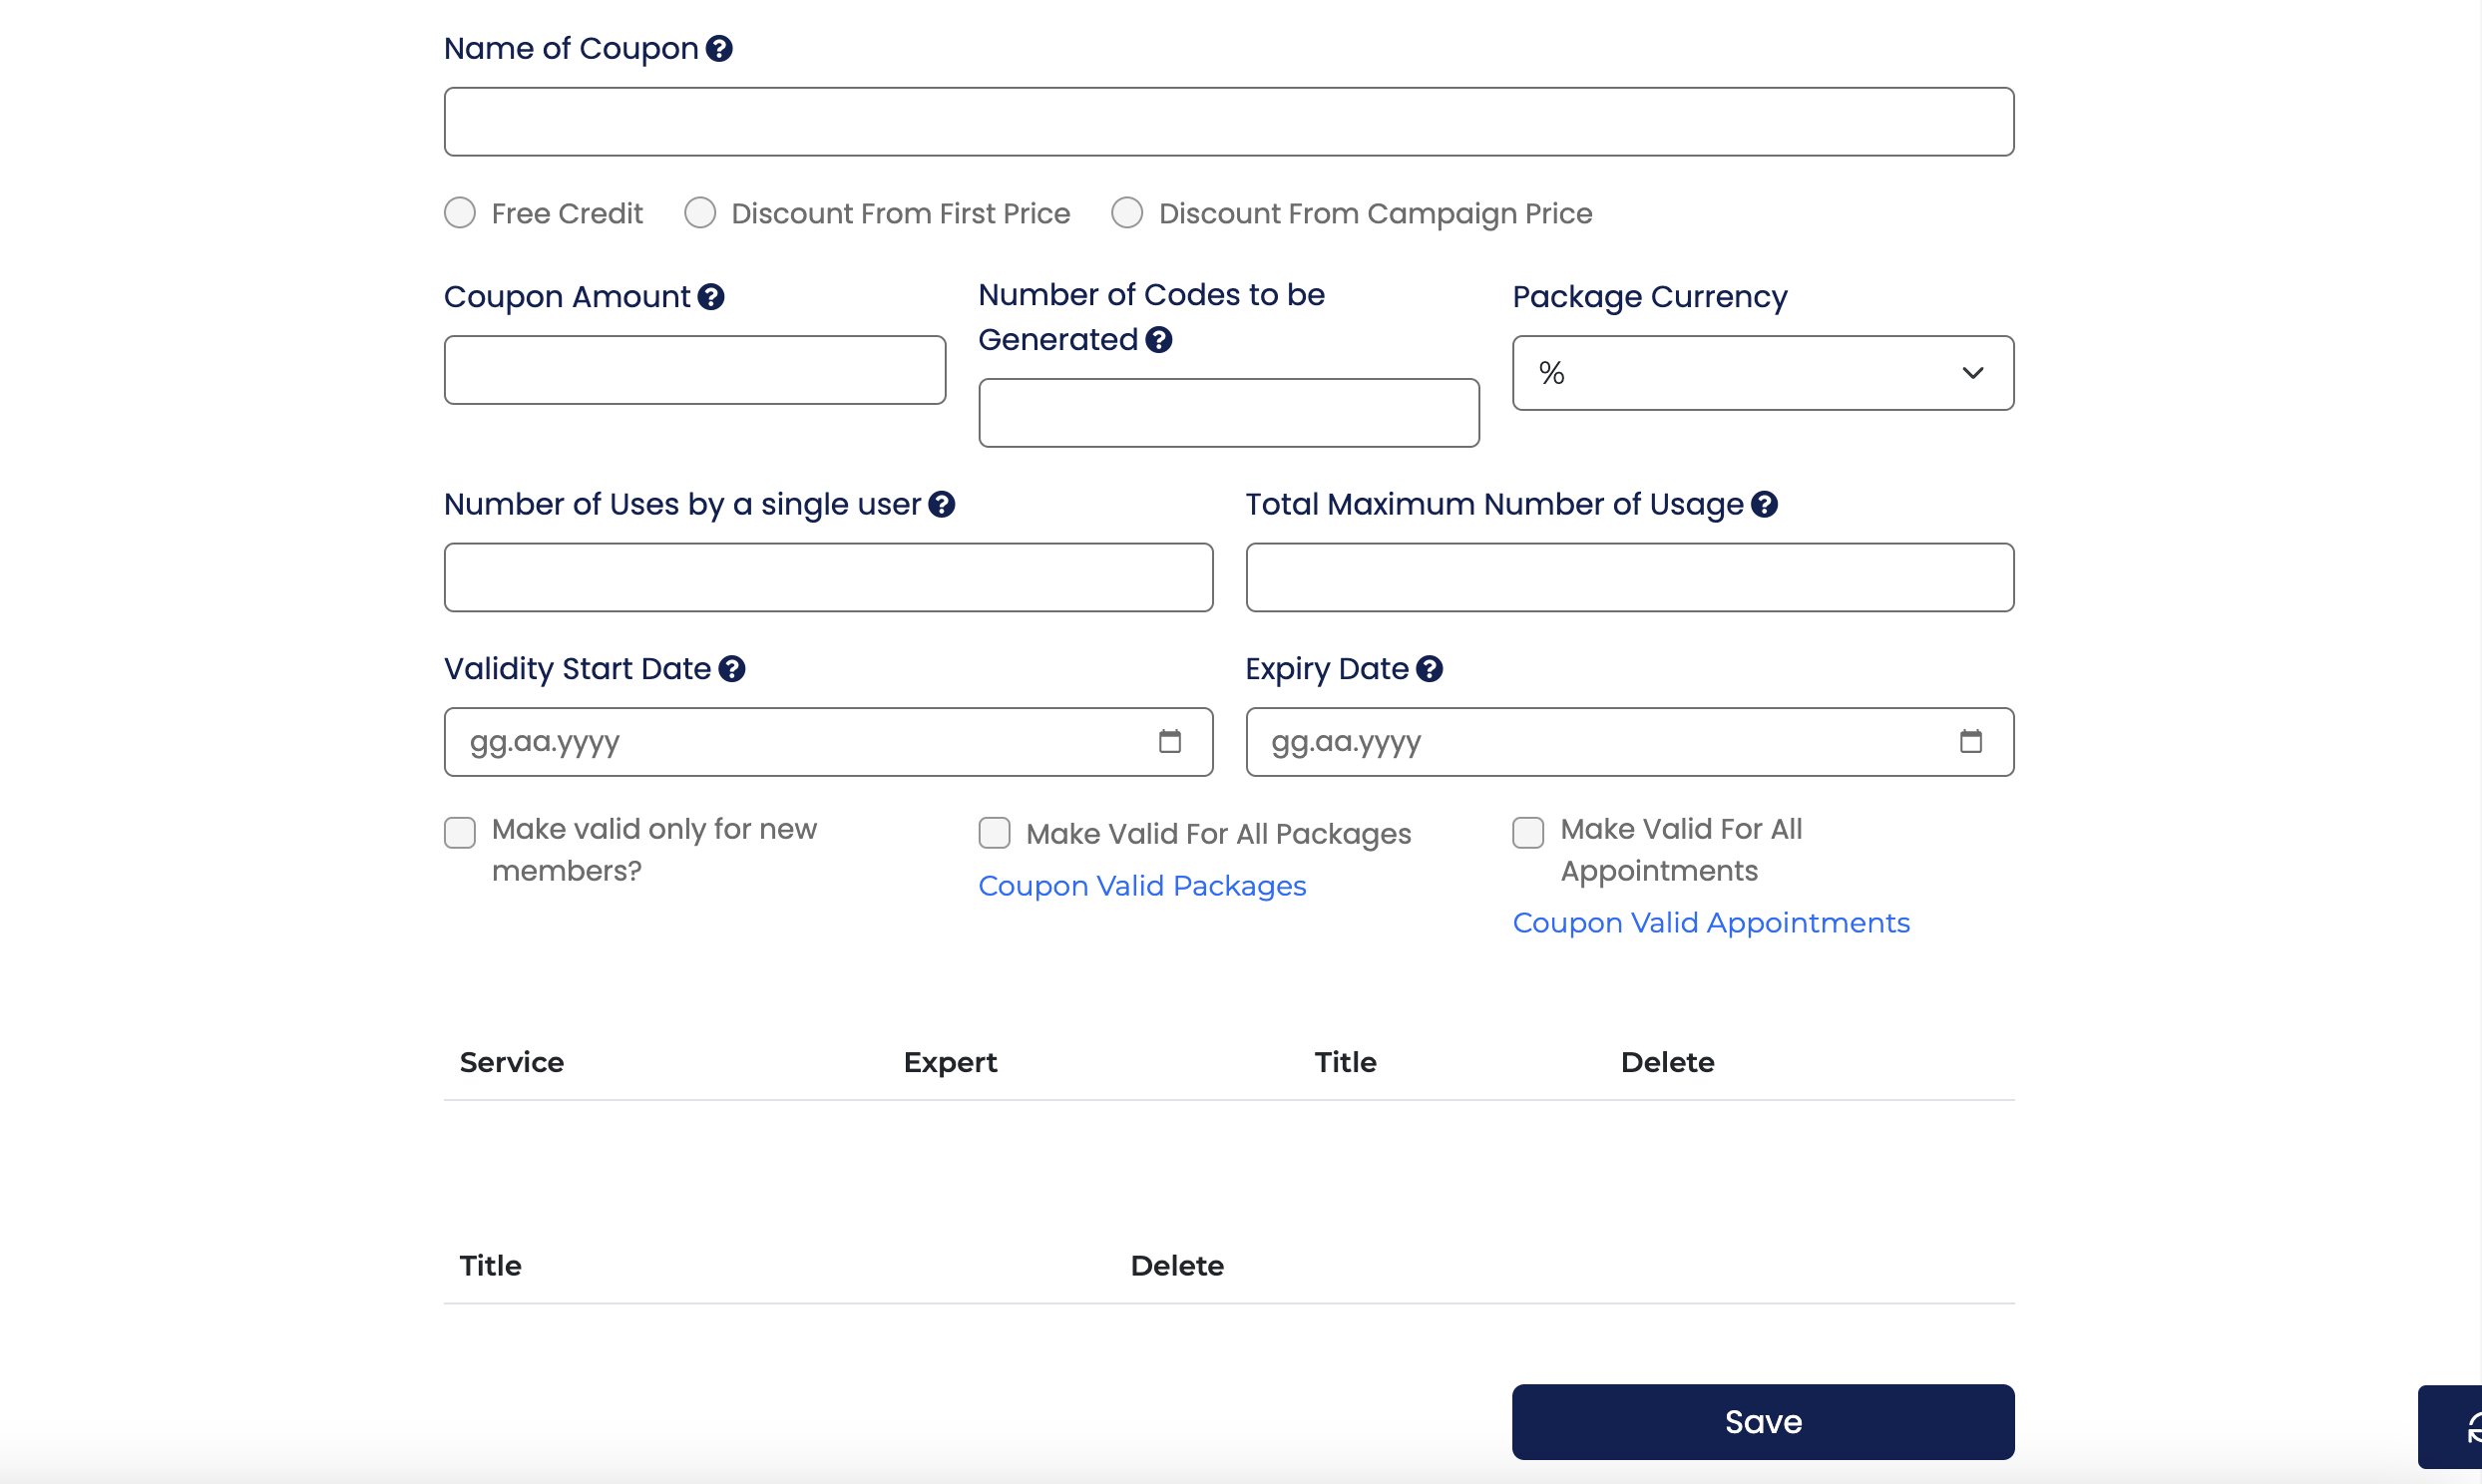Click help icon next to Expiry Date
Image resolution: width=2482 pixels, height=1484 pixels.
[x=1429, y=668]
